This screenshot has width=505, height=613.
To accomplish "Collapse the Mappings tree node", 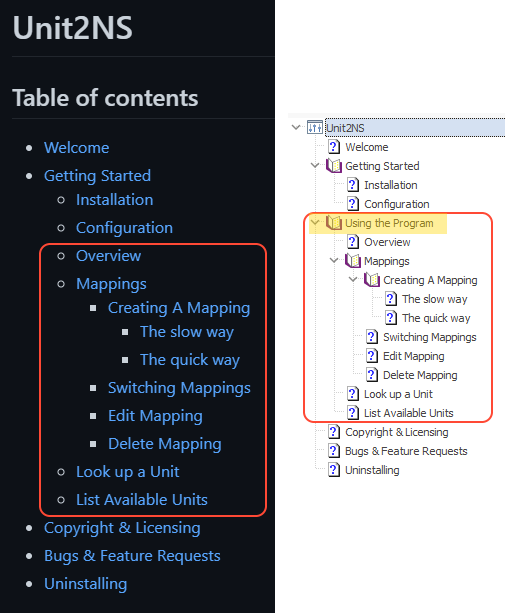I will tap(334, 260).
